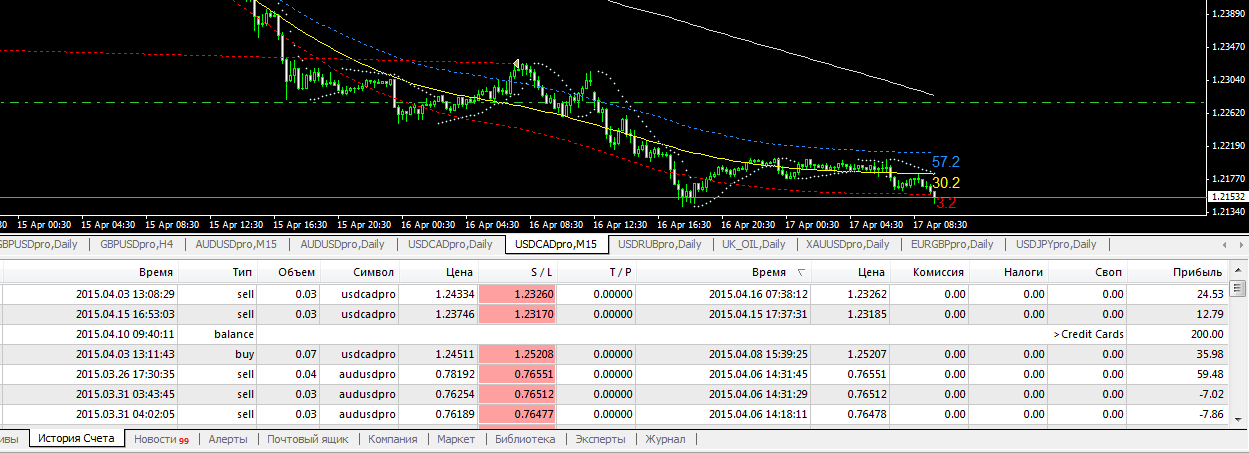Switch to USDCADpro,Daily chart tab
Screen dimensions: 1249x453
point(450,244)
